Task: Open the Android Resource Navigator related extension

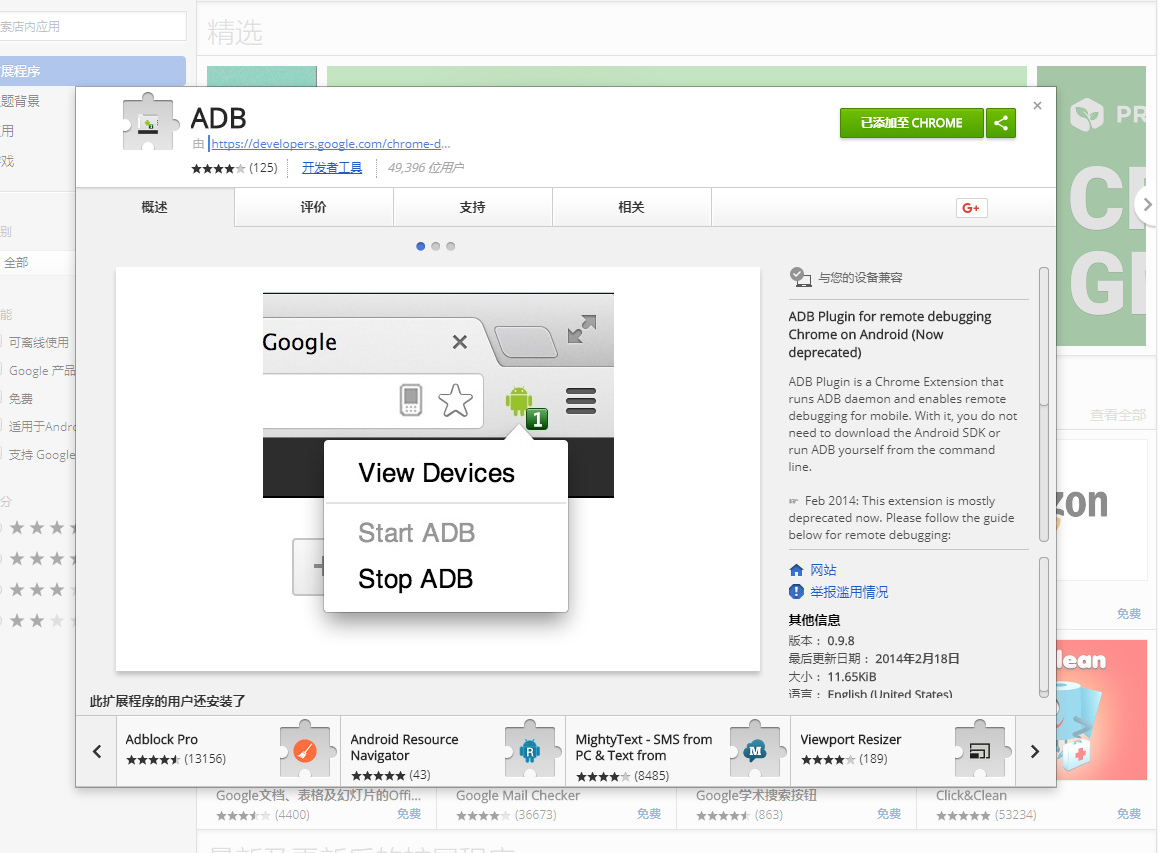Action: point(453,750)
